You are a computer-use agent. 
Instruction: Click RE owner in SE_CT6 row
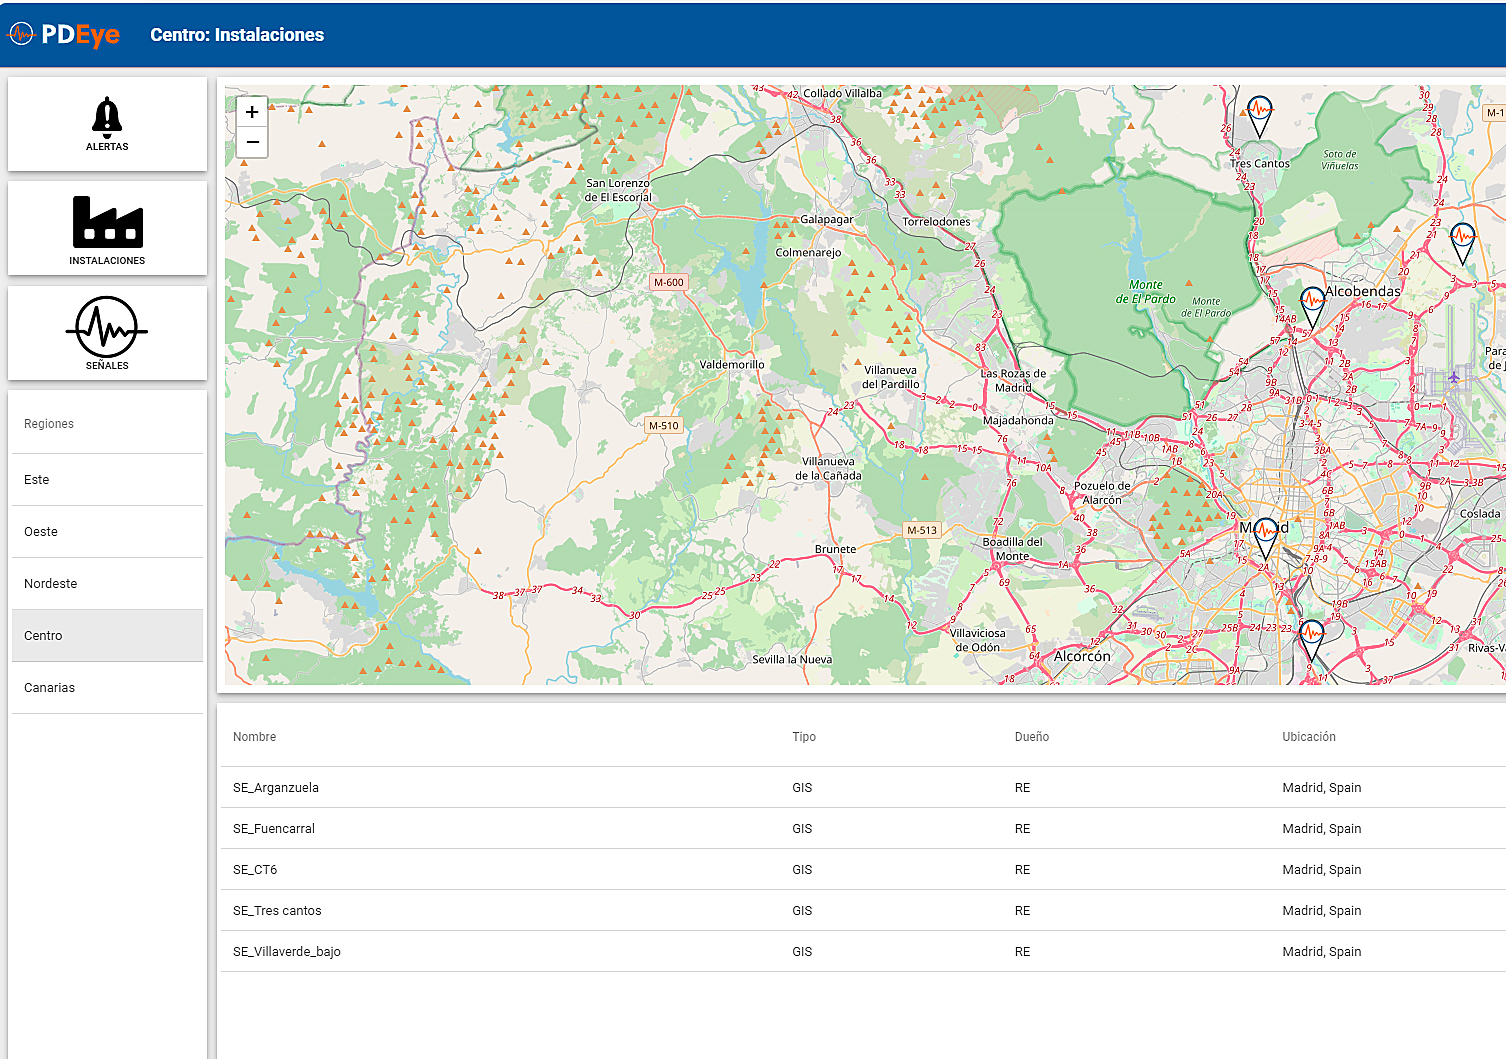[x=1022, y=870]
